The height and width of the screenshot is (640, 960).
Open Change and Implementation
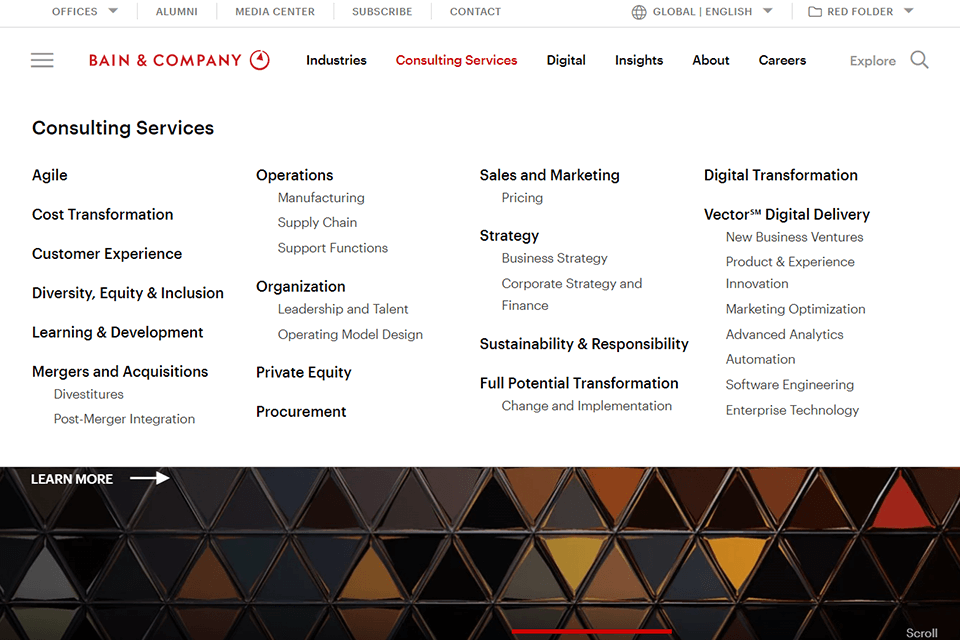coord(587,405)
